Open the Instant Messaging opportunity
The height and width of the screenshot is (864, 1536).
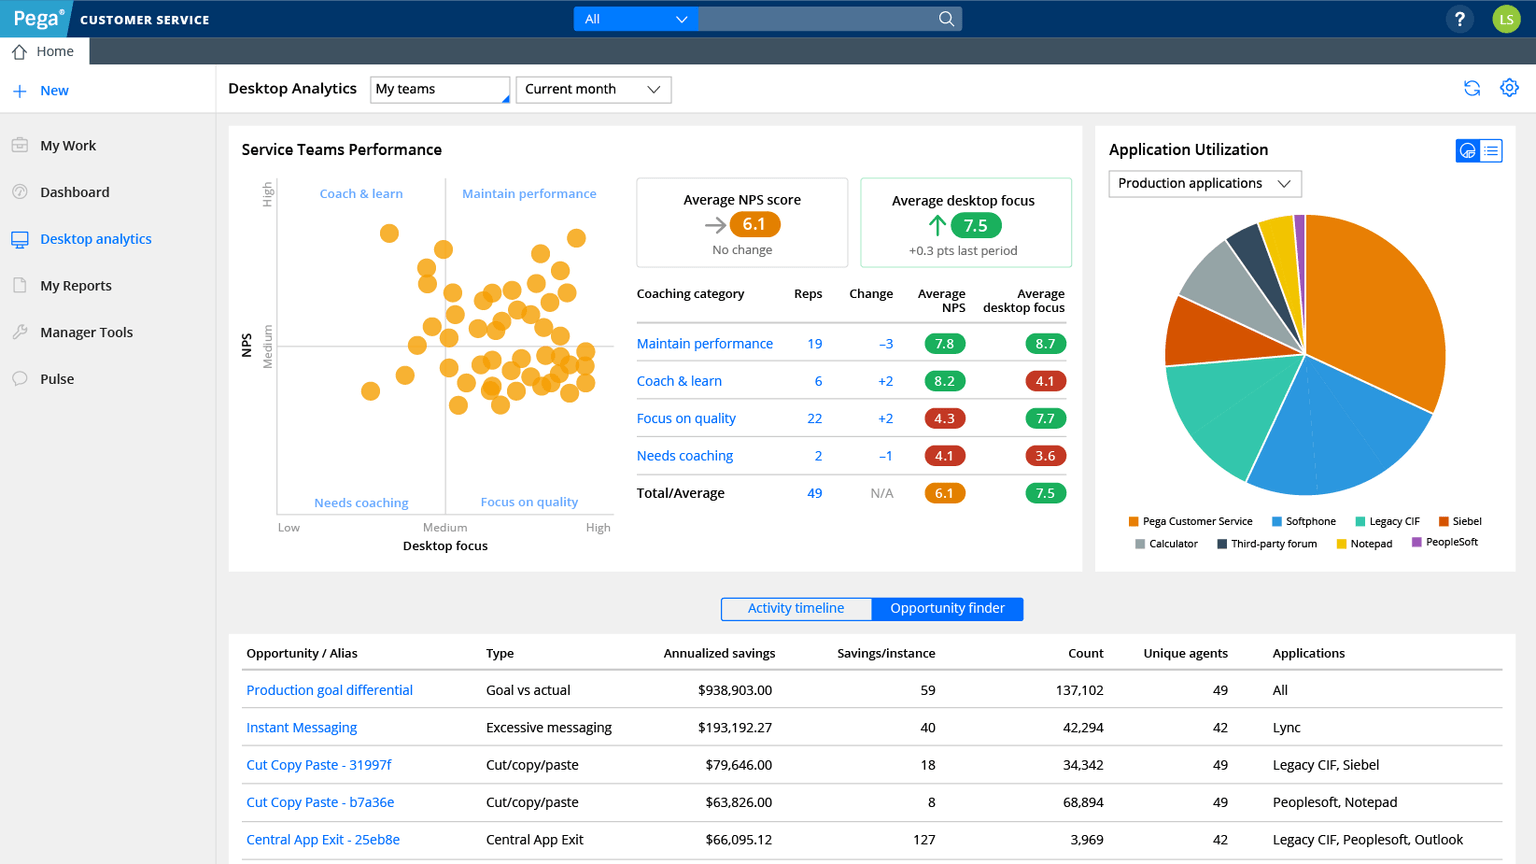coord(301,727)
